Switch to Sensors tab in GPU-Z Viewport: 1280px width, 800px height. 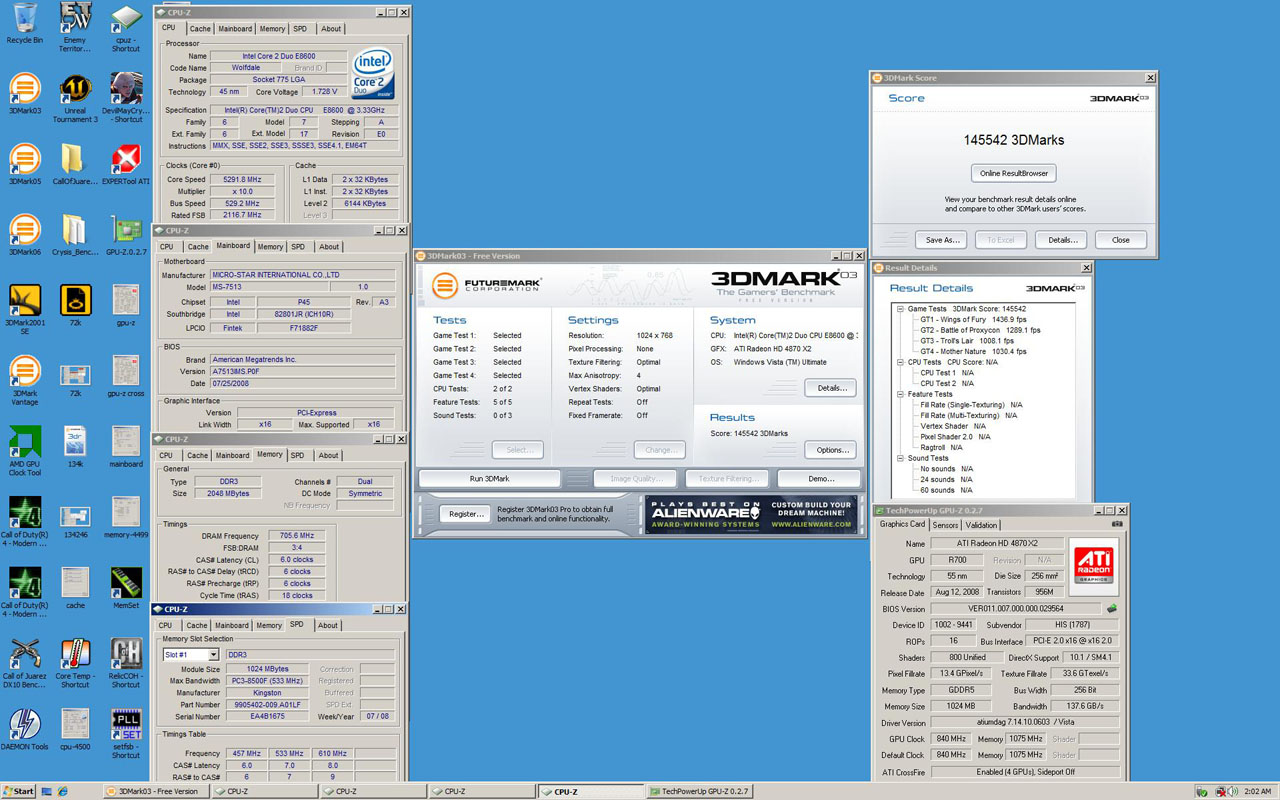(x=945, y=524)
